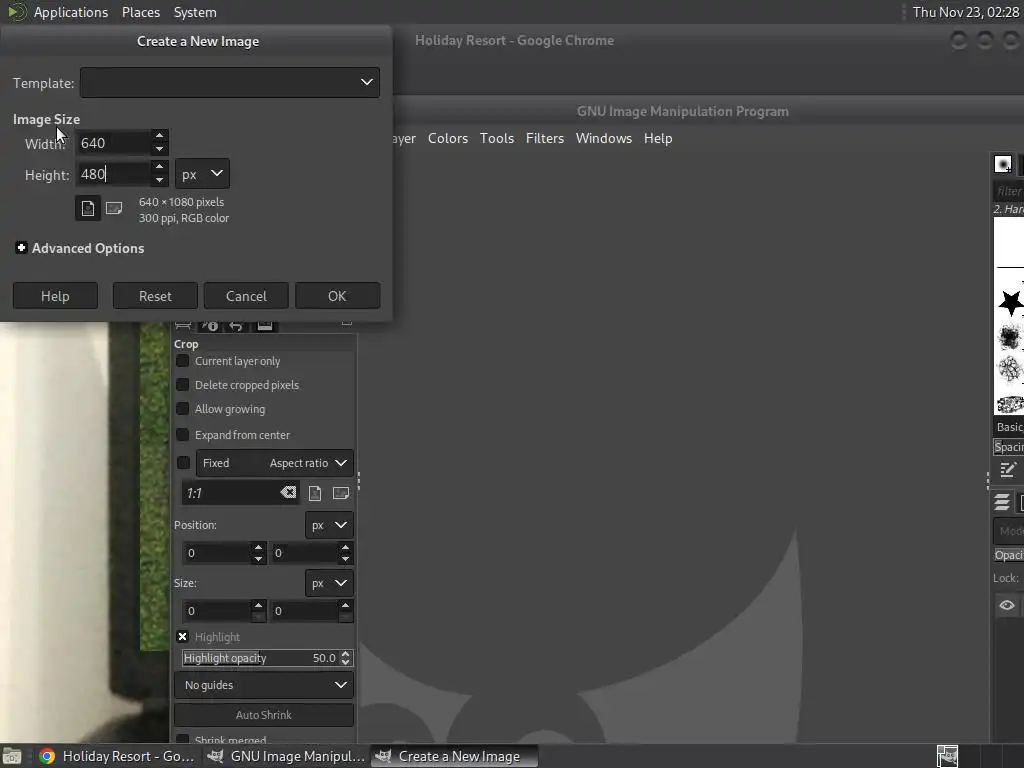Switch to GNU Image Manipulation taskbar window

tap(285, 756)
